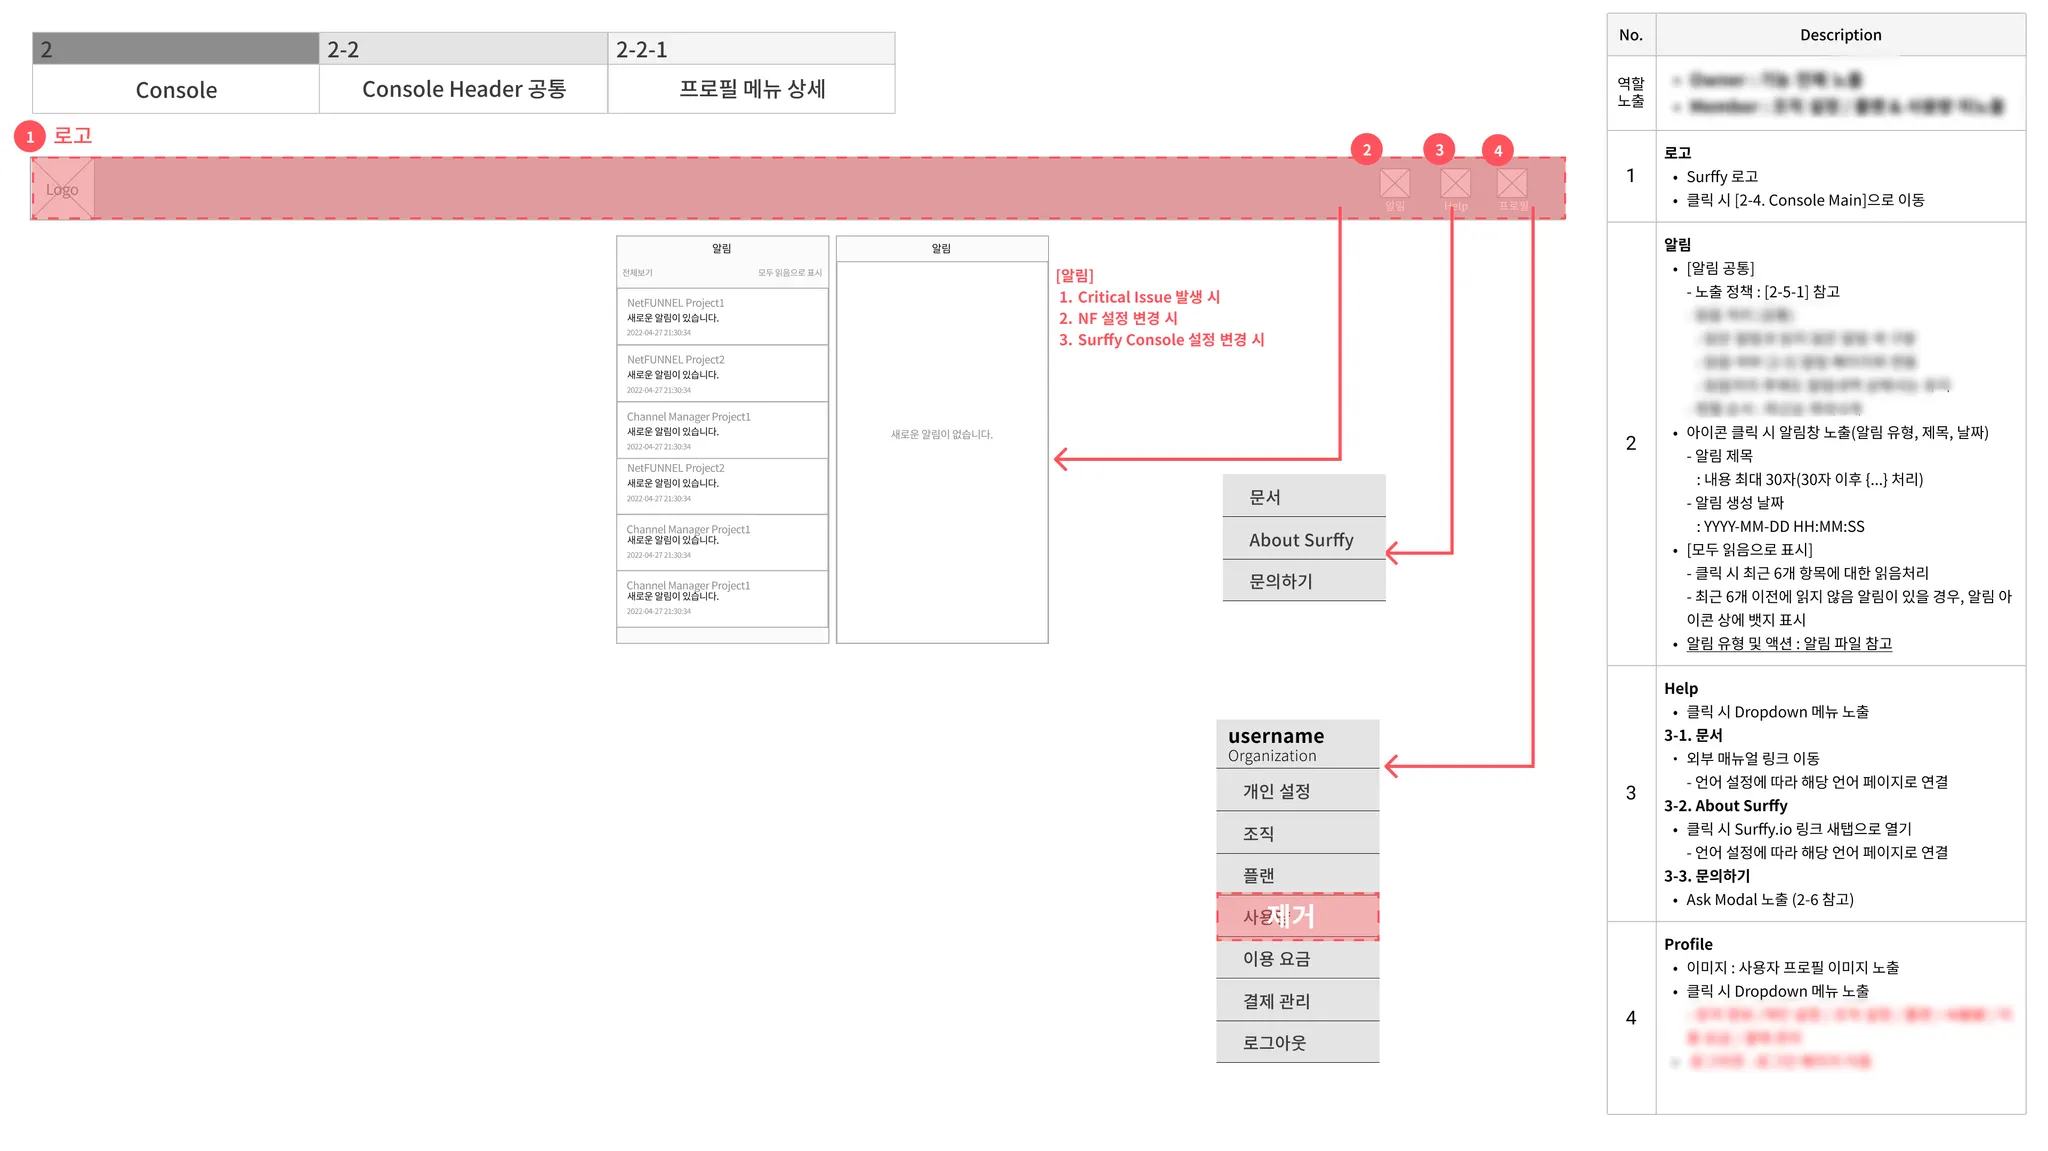Click red annotation badge number 1
The image size is (2048, 1151).
[30, 137]
